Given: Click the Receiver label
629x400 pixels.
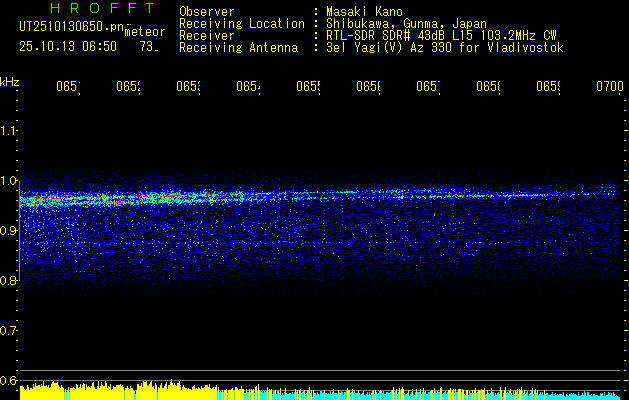Looking at the screenshot, I should click(x=207, y=36).
